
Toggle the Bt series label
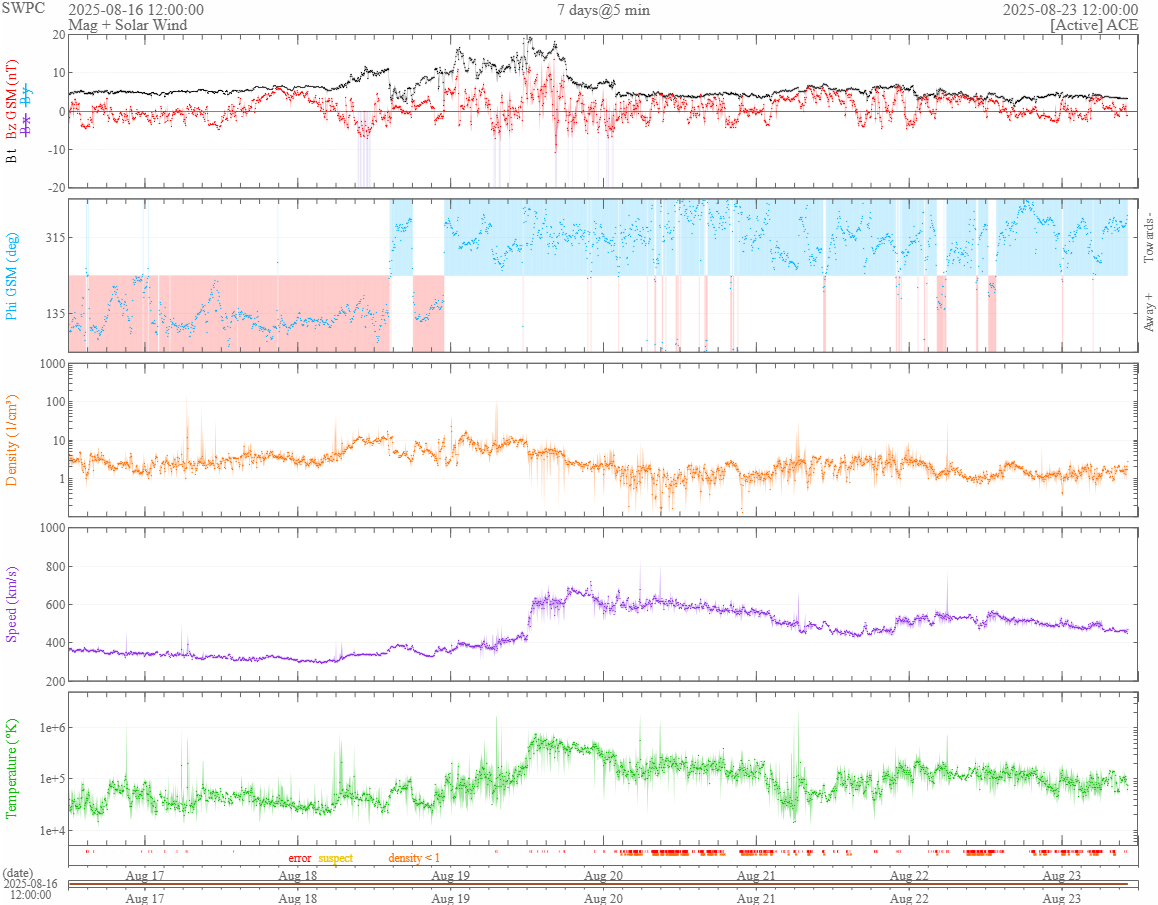pyautogui.click(x=11, y=156)
